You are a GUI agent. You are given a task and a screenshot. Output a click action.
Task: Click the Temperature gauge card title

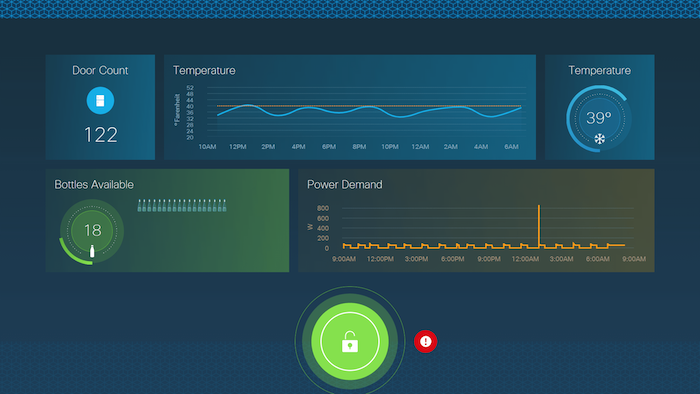[599, 71]
